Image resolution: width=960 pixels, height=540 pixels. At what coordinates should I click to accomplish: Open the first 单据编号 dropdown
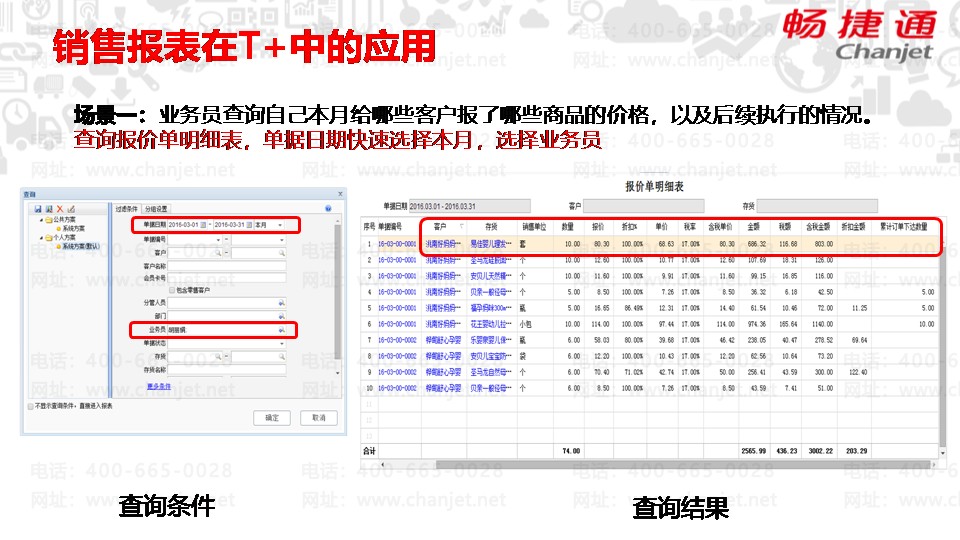tap(219, 239)
